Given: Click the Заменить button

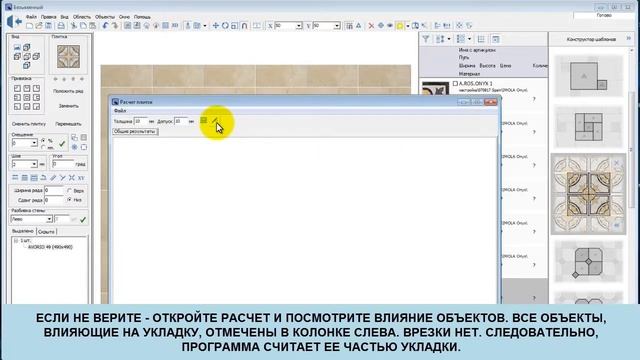Looking at the screenshot, I should 68,106.
